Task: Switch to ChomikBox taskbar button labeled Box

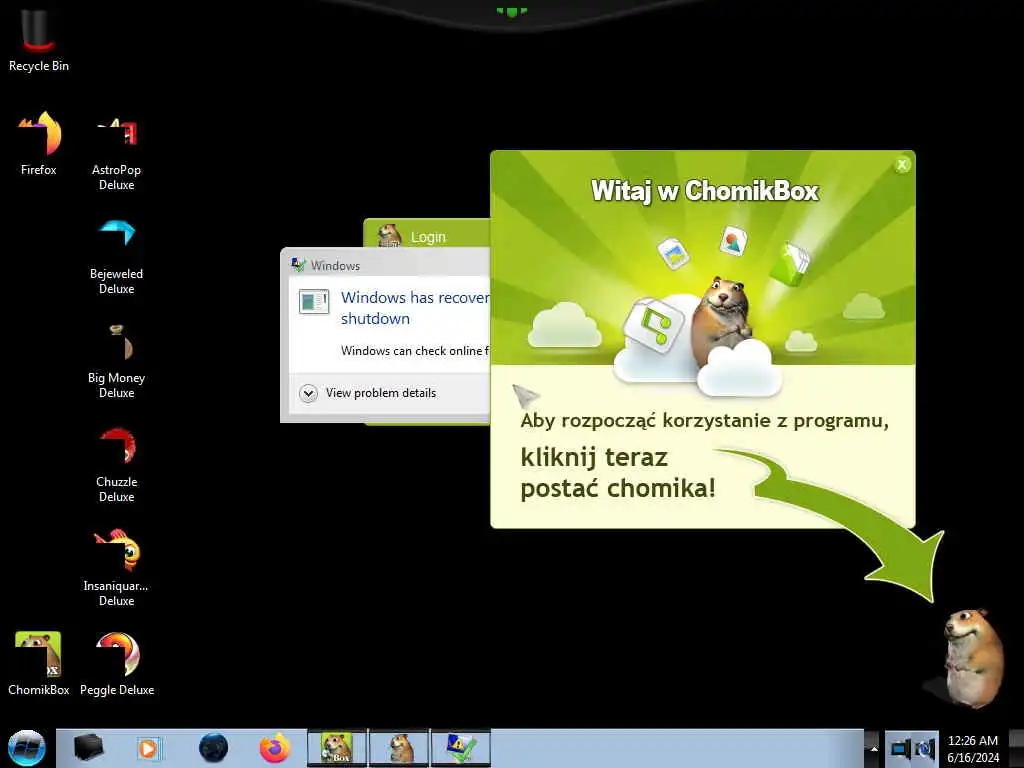Action: (x=337, y=748)
